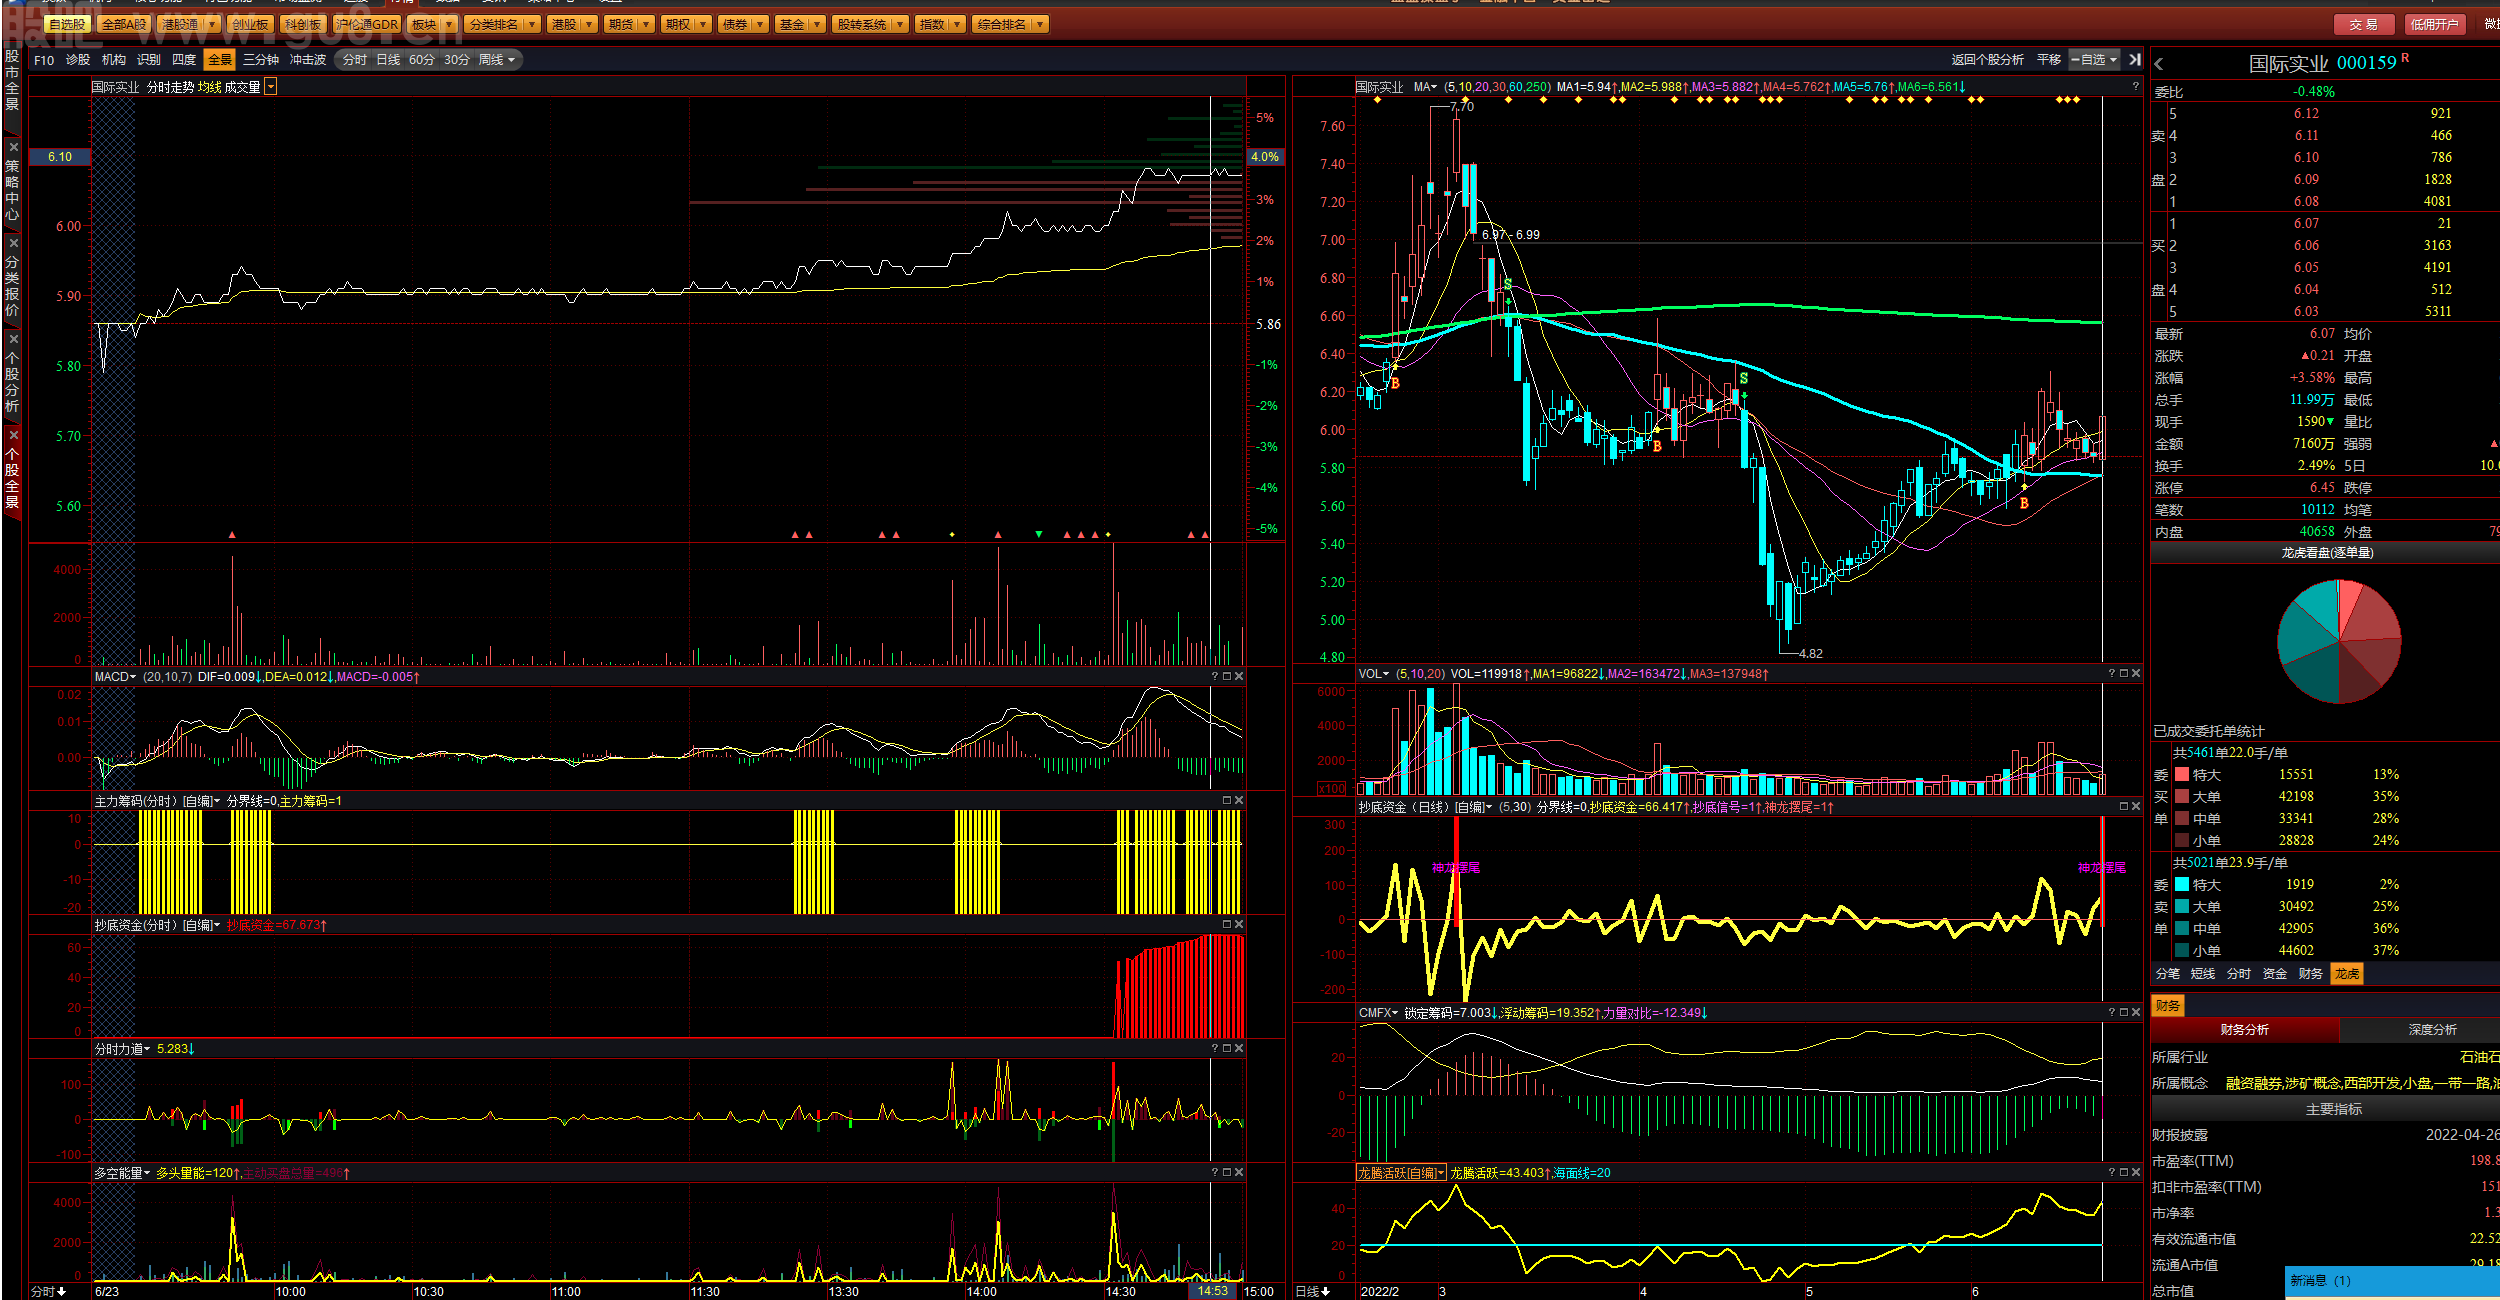2500x1300 pixels.
Task: Go back with the left chevron beside 国际实业
Action: tap(2159, 64)
